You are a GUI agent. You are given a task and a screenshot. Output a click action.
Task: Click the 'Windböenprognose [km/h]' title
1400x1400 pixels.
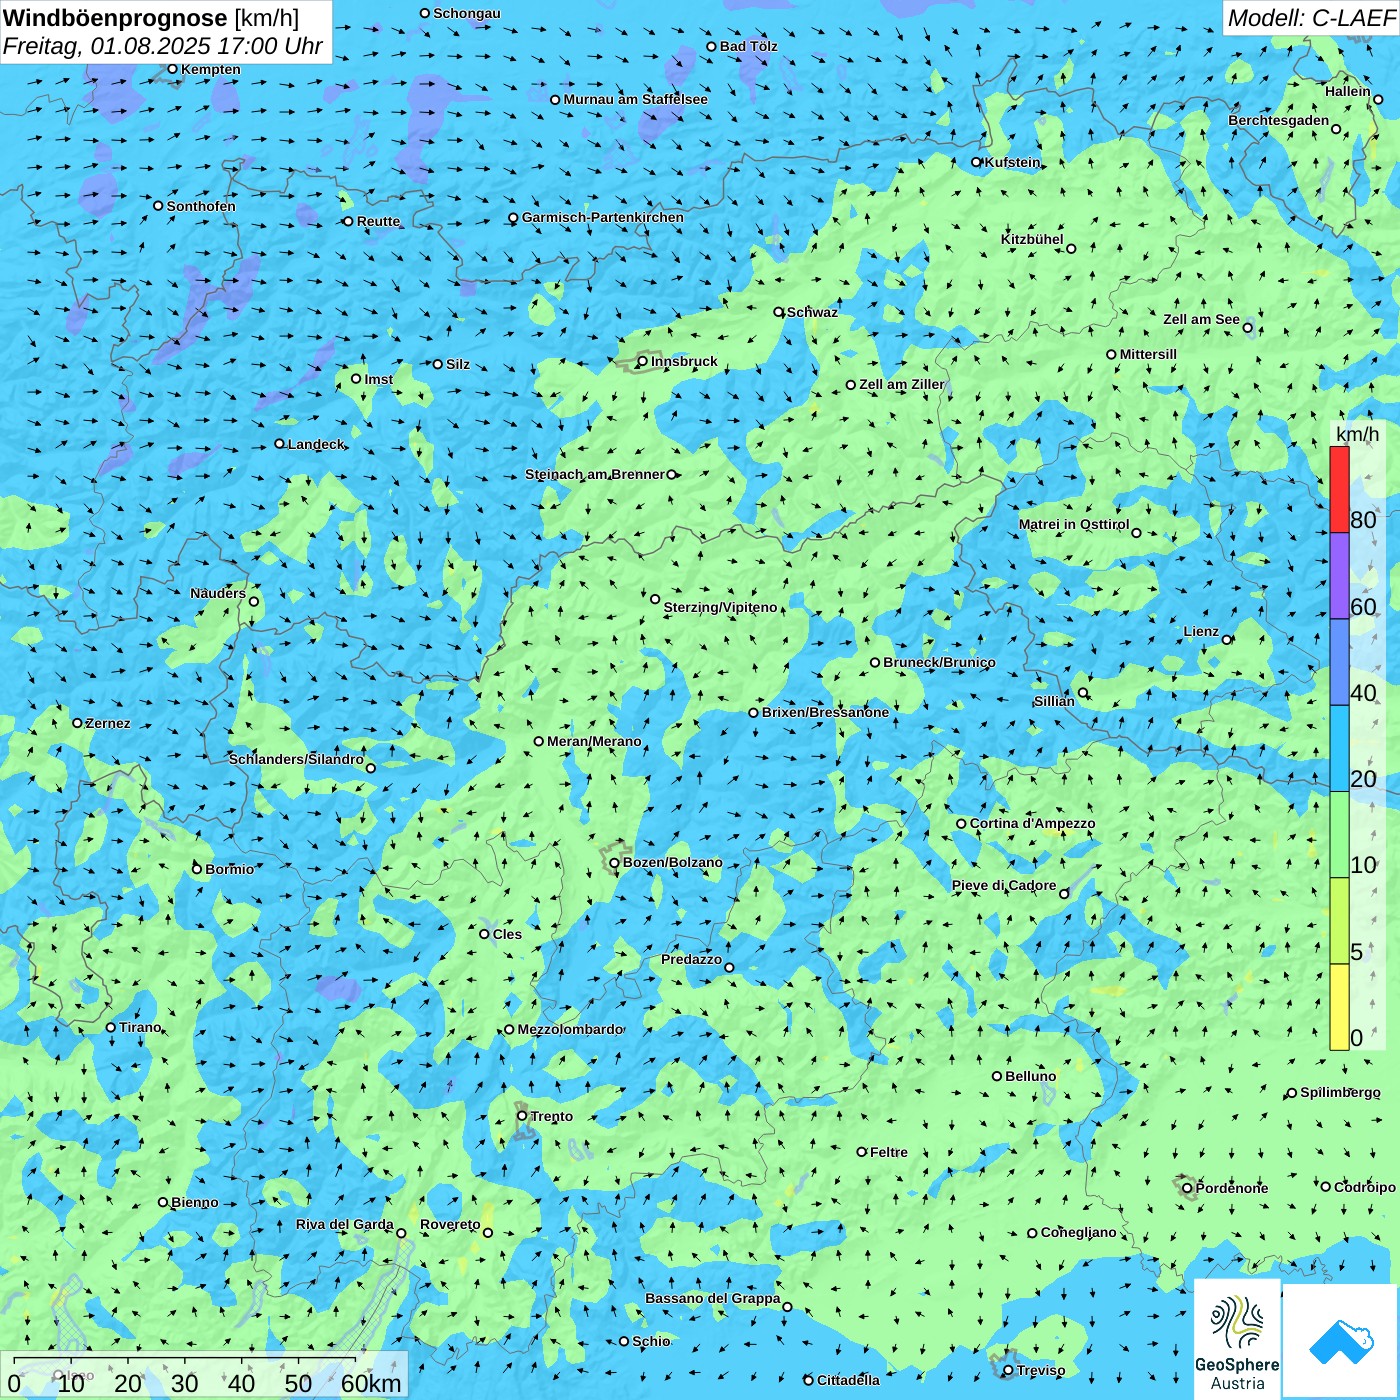pos(151,18)
